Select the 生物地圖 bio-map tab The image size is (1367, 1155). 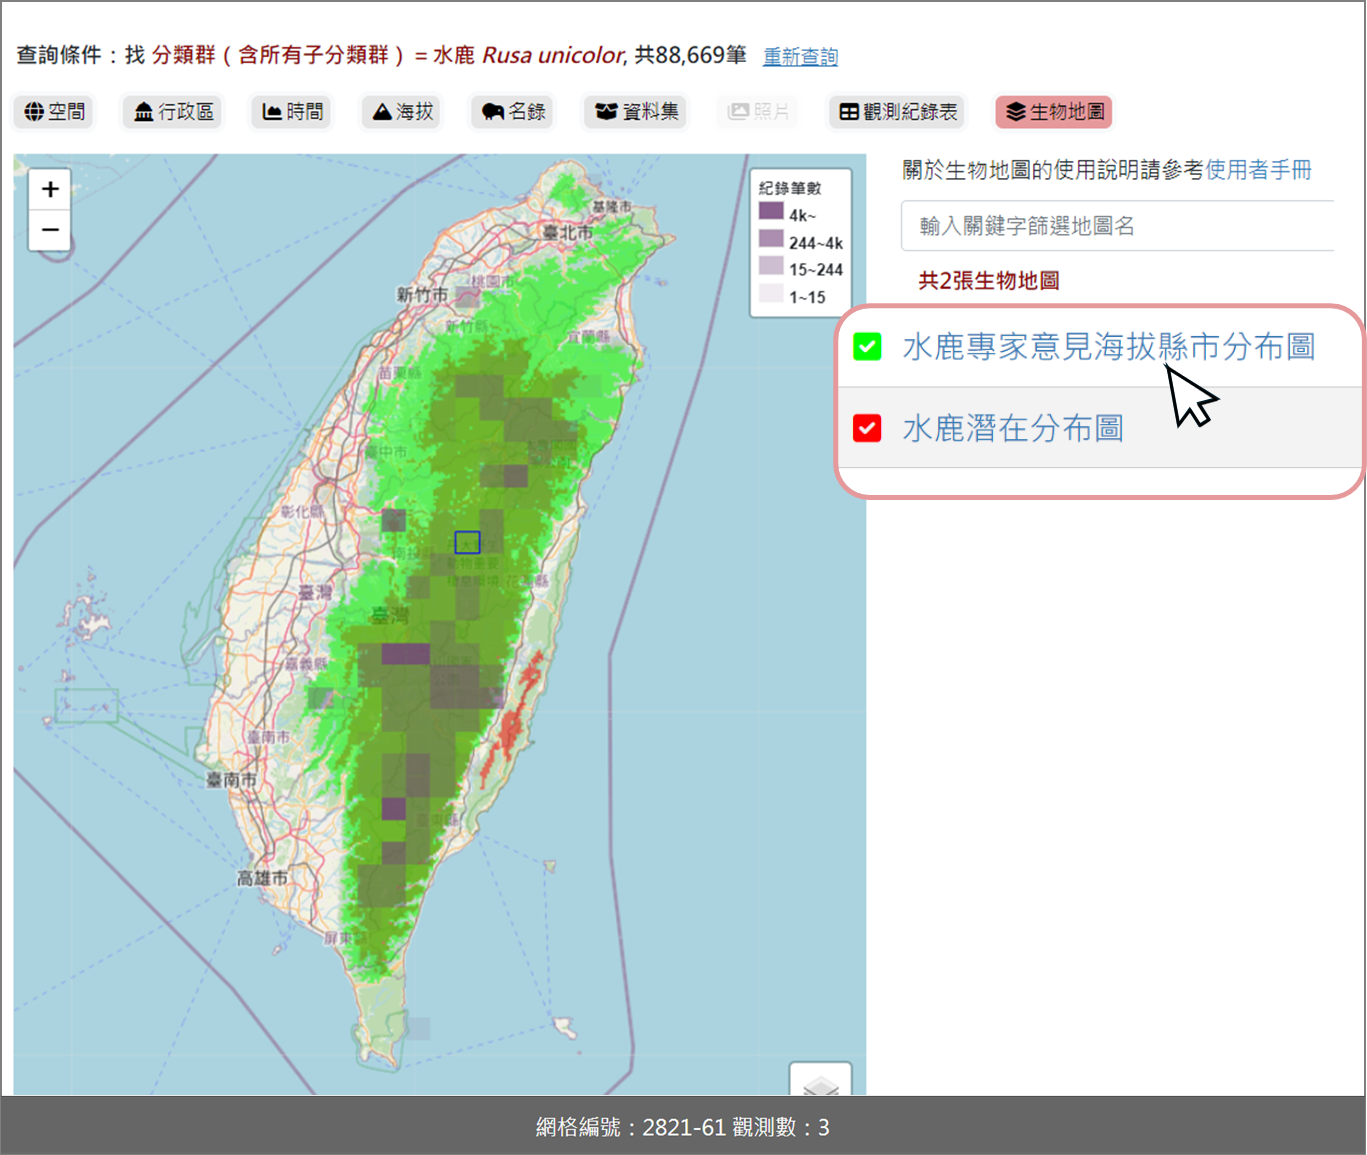(x=1055, y=112)
